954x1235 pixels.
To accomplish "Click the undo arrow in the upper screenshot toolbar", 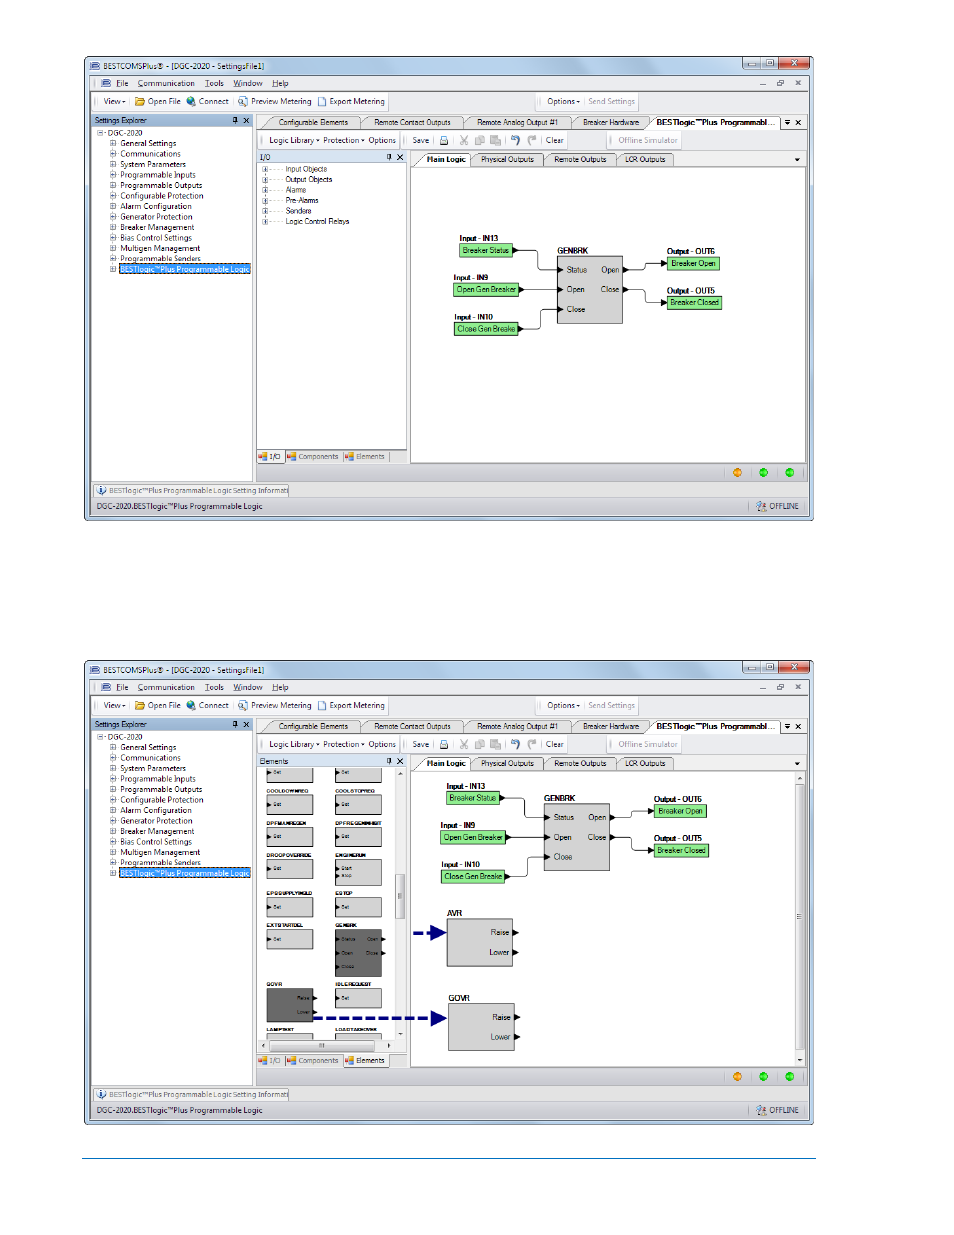I will point(516,141).
